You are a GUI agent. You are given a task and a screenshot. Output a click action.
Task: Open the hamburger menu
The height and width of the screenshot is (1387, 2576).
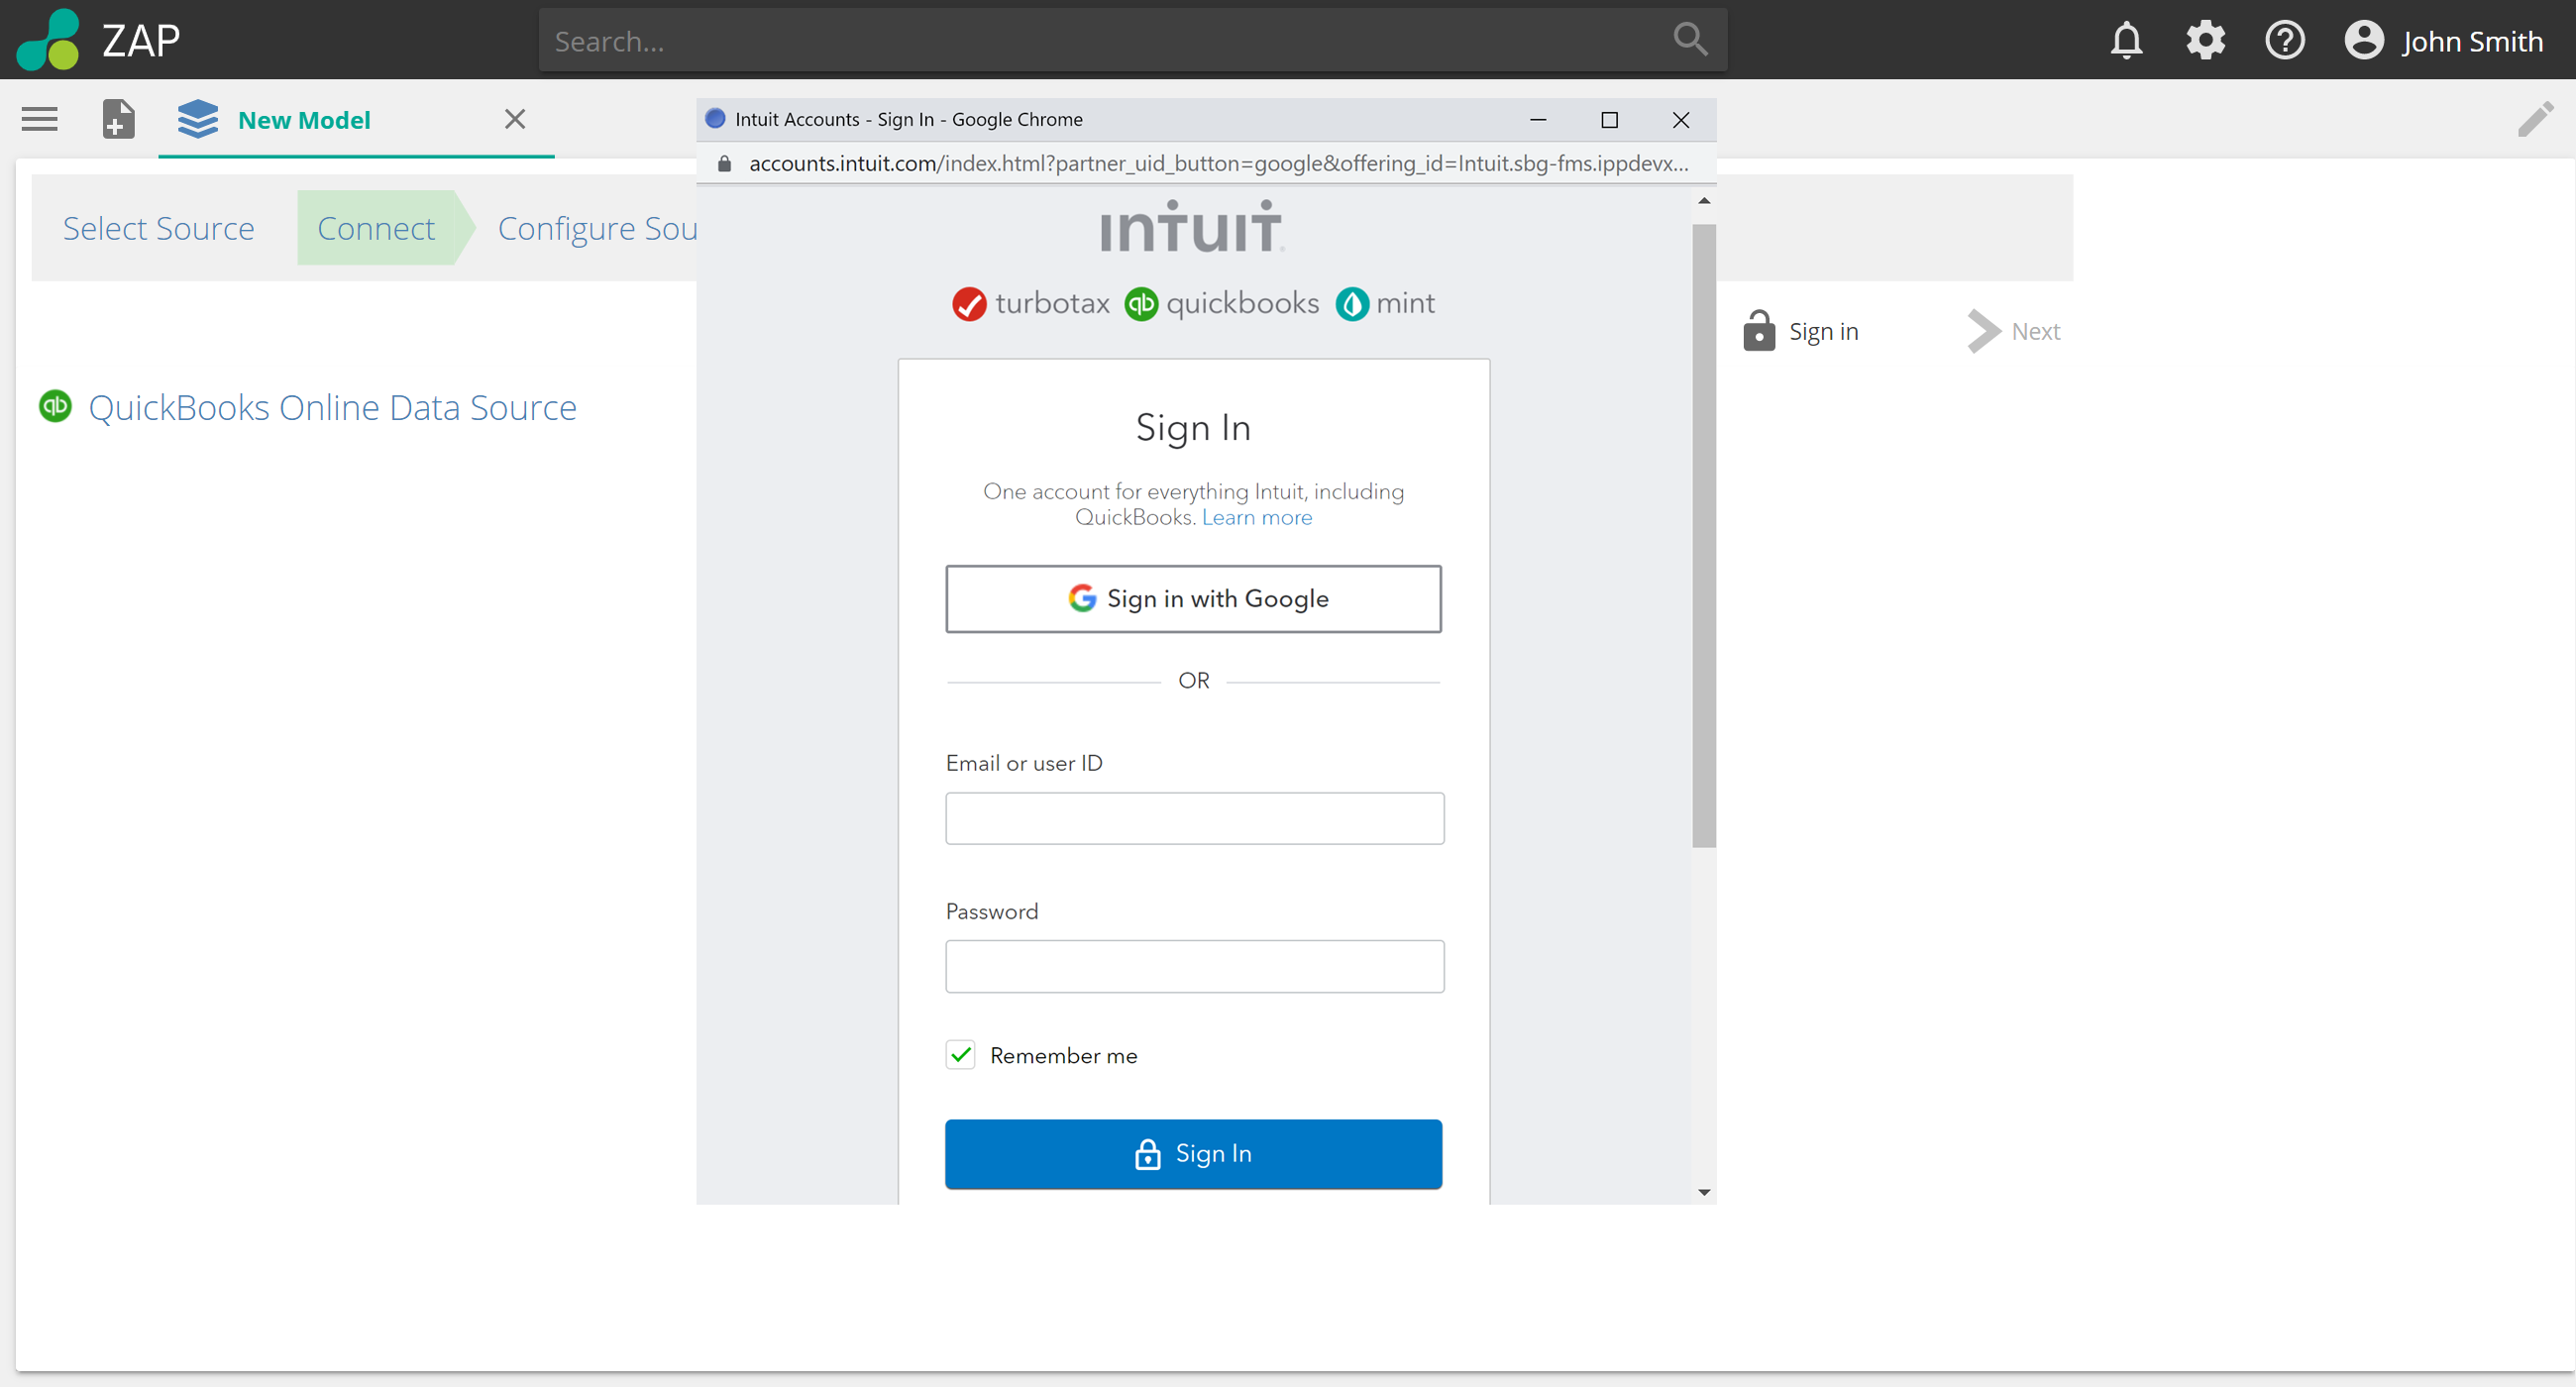pyautogui.click(x=40, y=119)
